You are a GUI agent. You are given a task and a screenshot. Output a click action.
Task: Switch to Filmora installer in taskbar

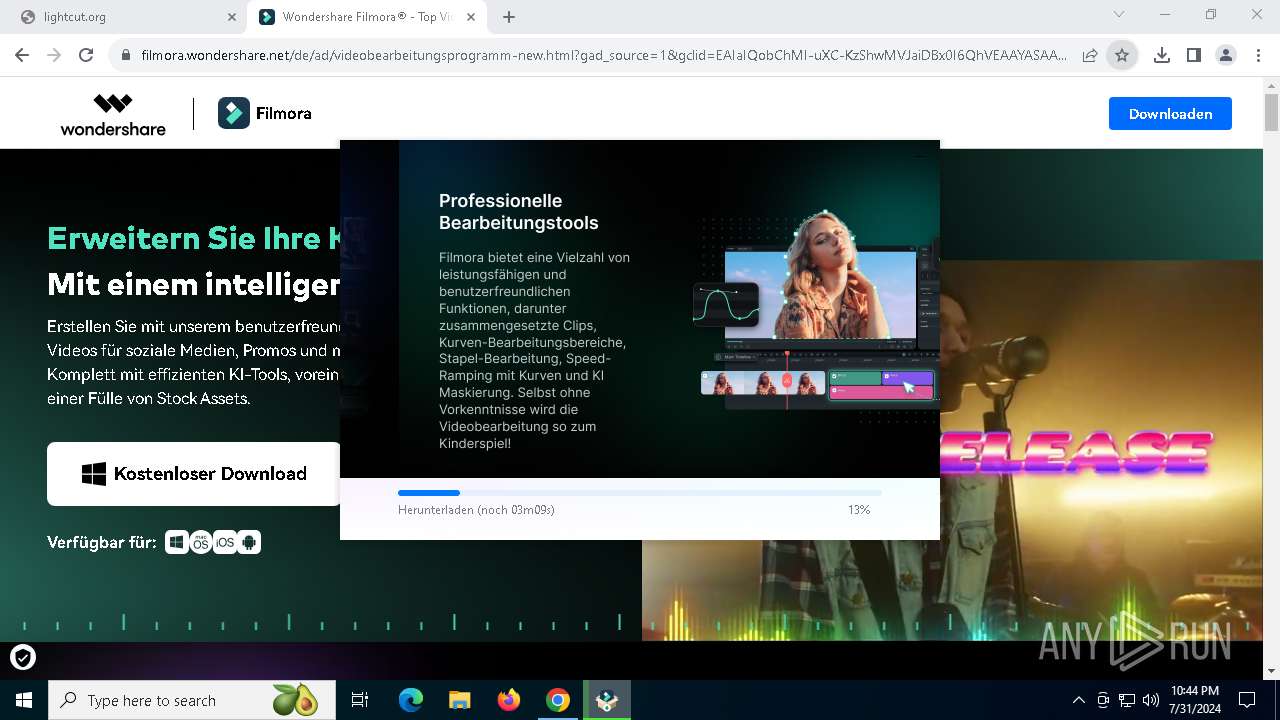(x=607, y=700)
